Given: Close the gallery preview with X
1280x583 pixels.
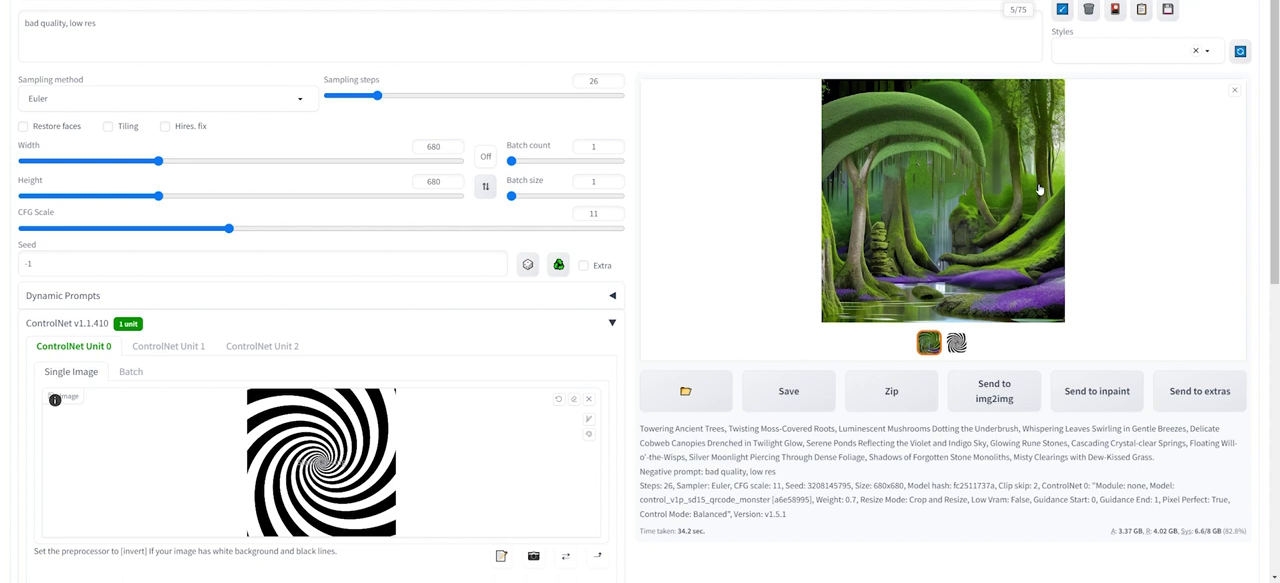Looking at the screenshot, I should tap(1235, 90).
